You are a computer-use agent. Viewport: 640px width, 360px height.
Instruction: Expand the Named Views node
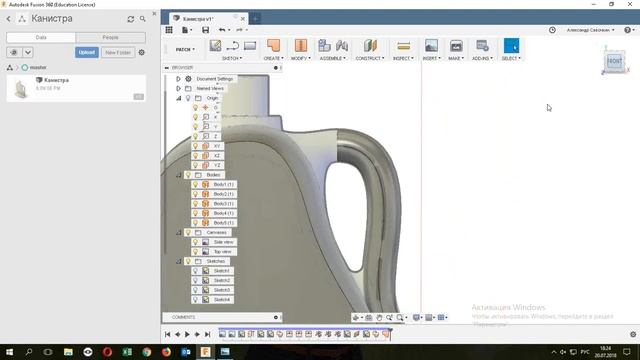point(178,89)
